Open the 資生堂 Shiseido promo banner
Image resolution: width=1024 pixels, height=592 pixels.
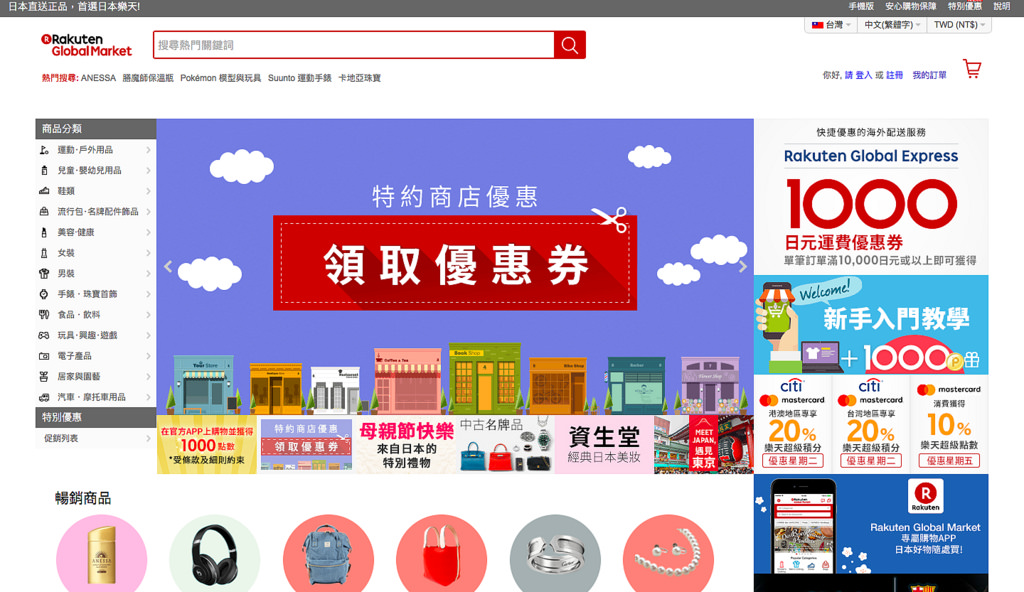pos(604,445)
